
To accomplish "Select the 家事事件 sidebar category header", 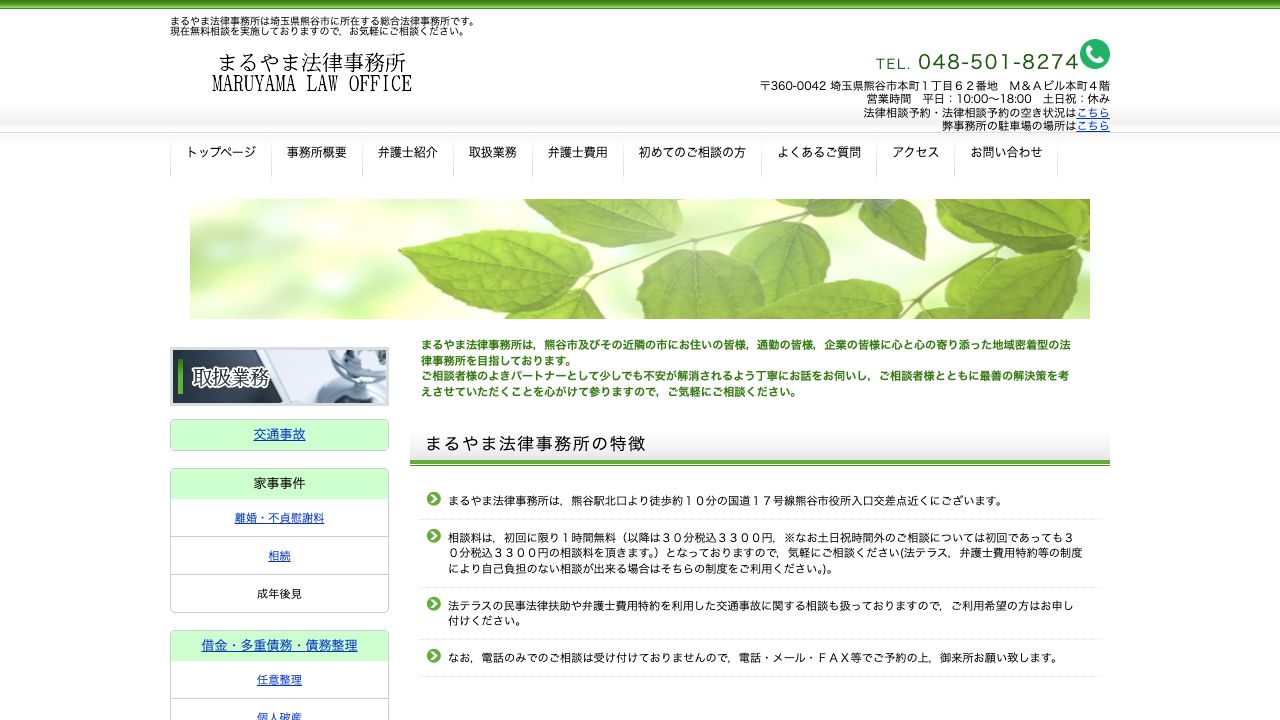I will [279, 483].
